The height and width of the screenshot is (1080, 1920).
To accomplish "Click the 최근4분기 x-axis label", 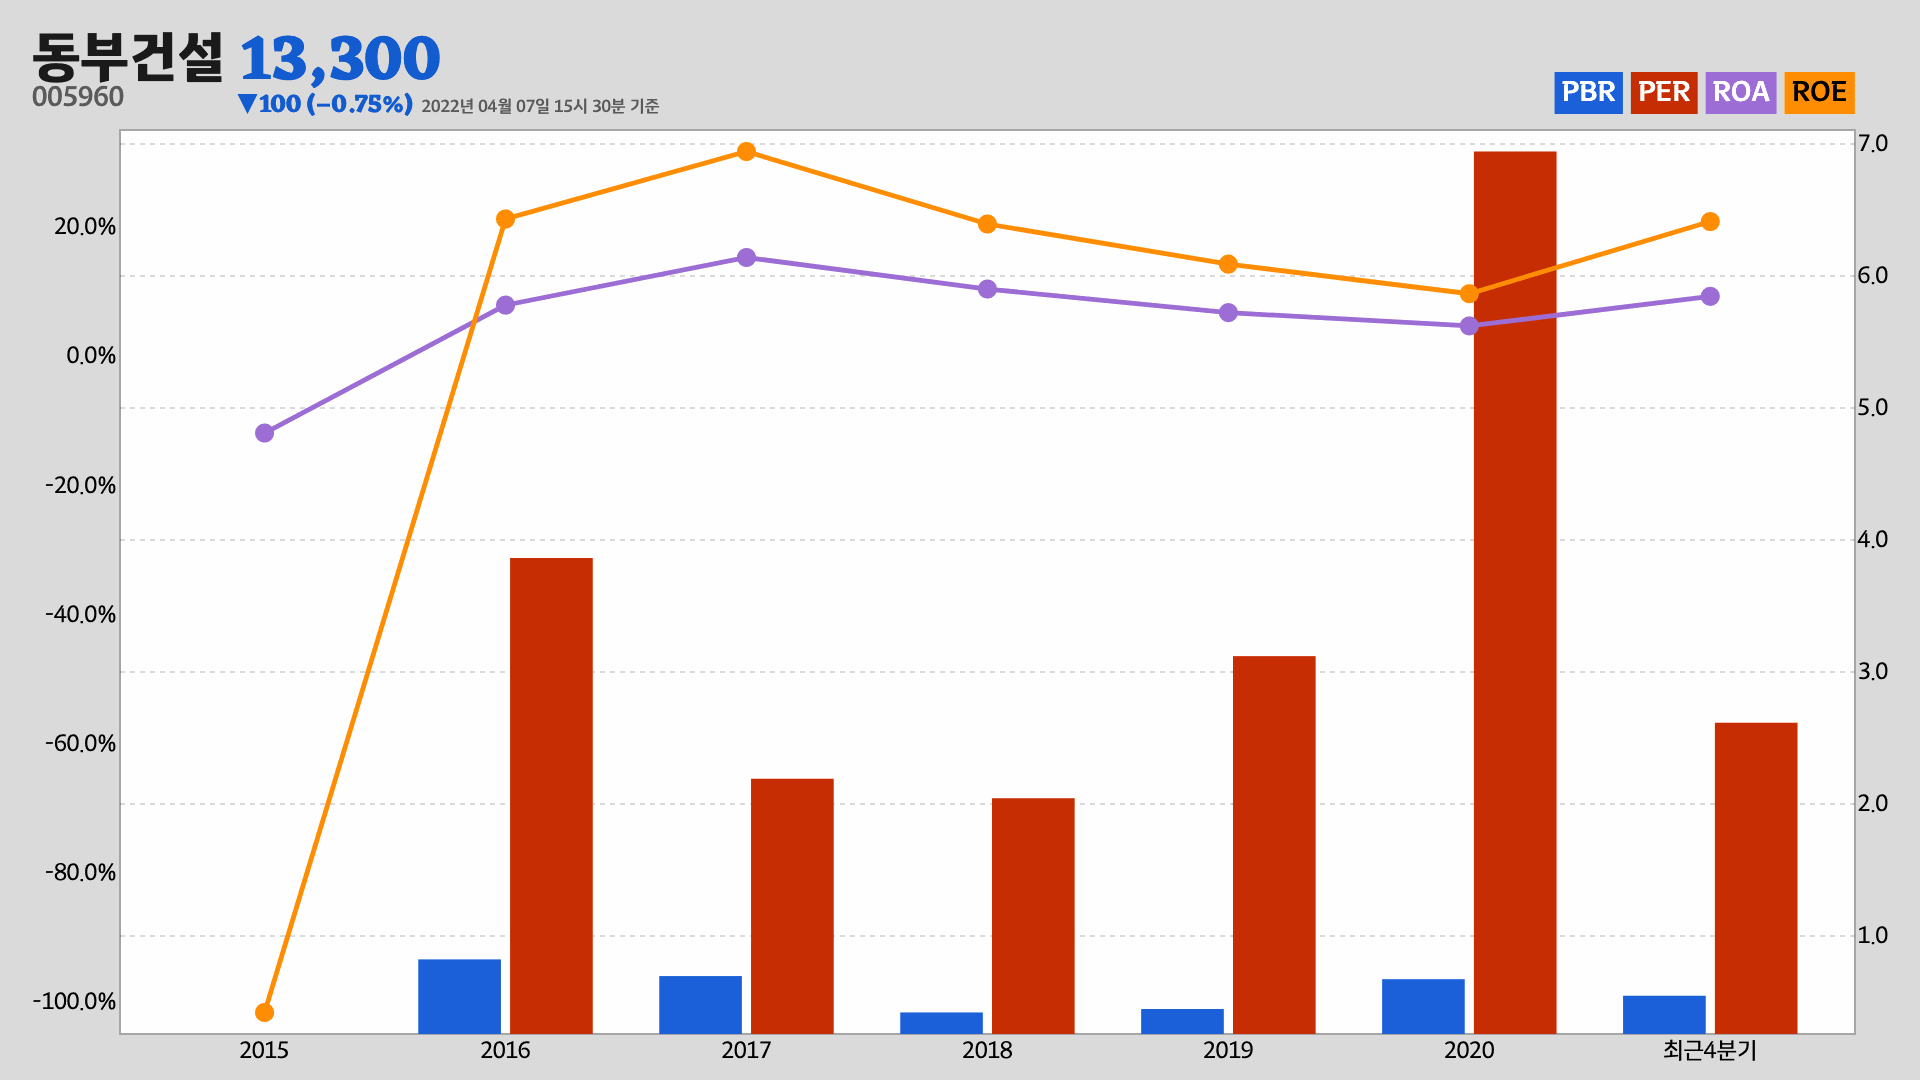I will pos(1709,1050).
